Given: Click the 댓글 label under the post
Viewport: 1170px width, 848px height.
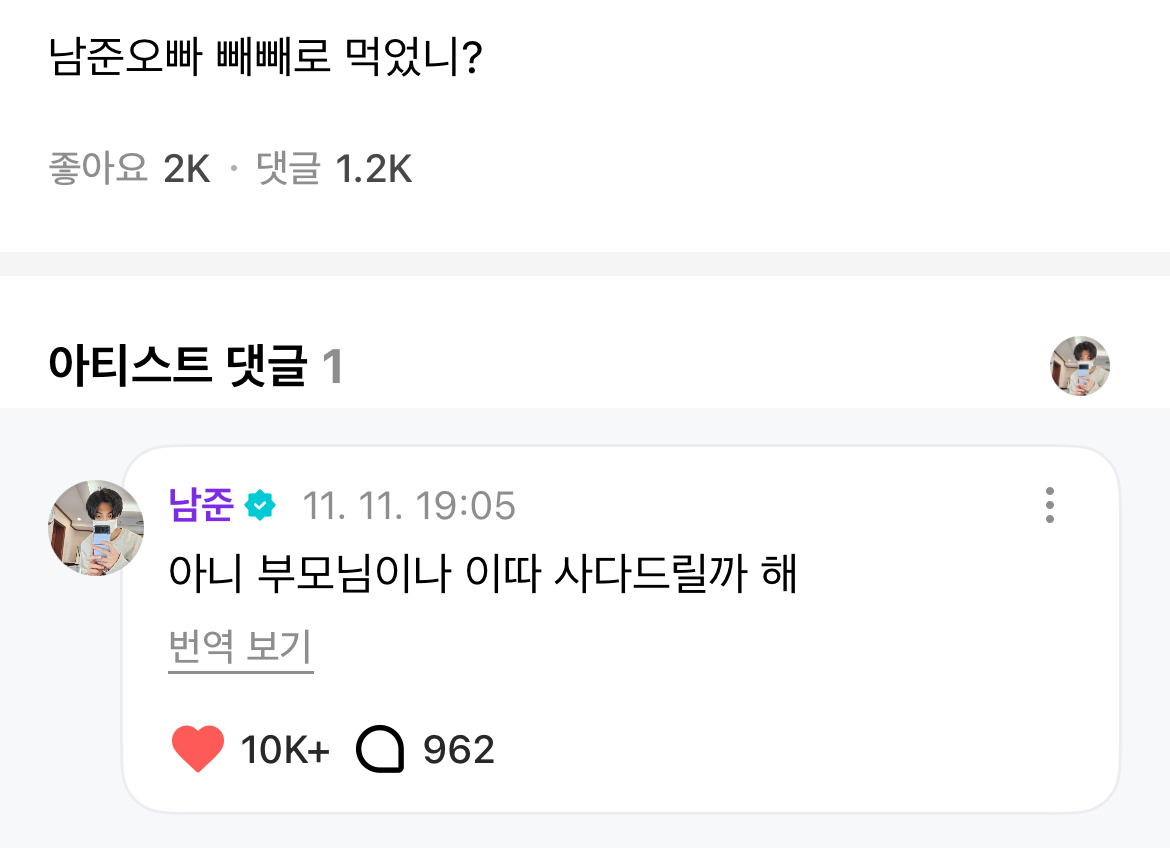Looking at the screenshot, I should (x=288, y=170).
